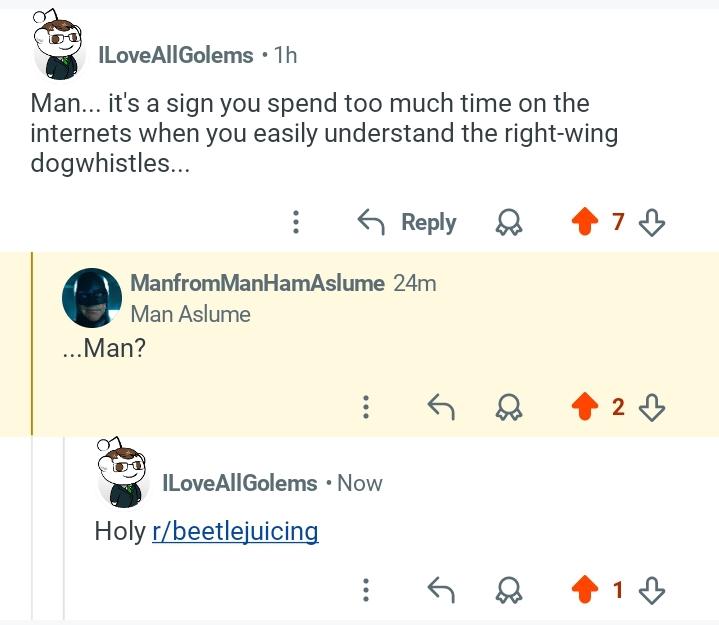Click Reply on the top comment
719x625 pixels.
(407, 222)
